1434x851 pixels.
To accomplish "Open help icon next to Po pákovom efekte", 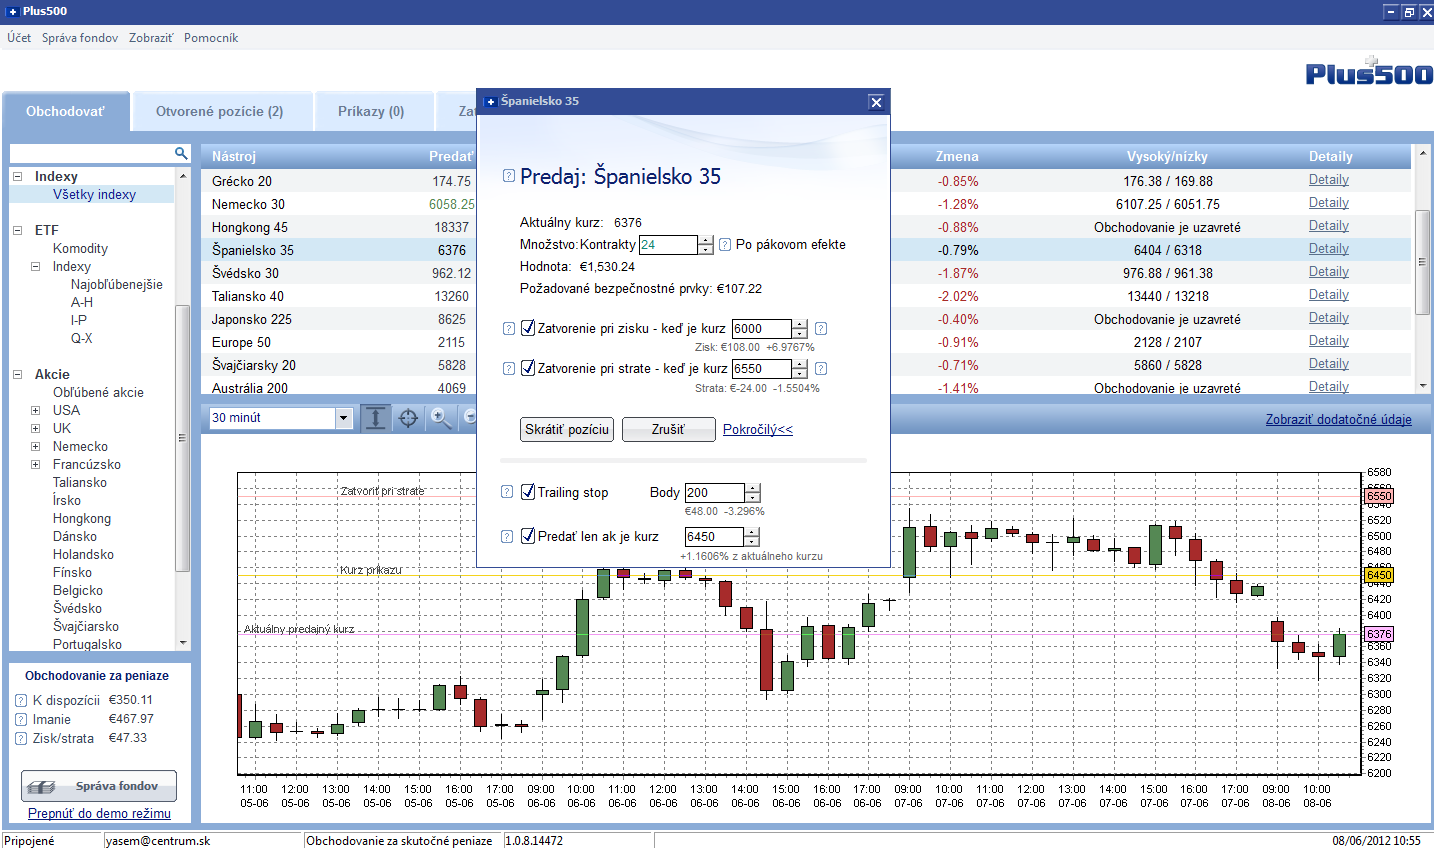I will pyautogui.click(x=725, y=244).
